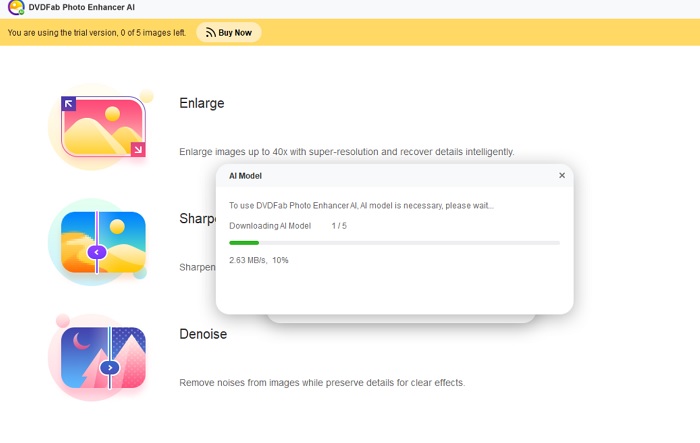Close the AI Model dialog
The image size is (700, 443).
(562, 176)
